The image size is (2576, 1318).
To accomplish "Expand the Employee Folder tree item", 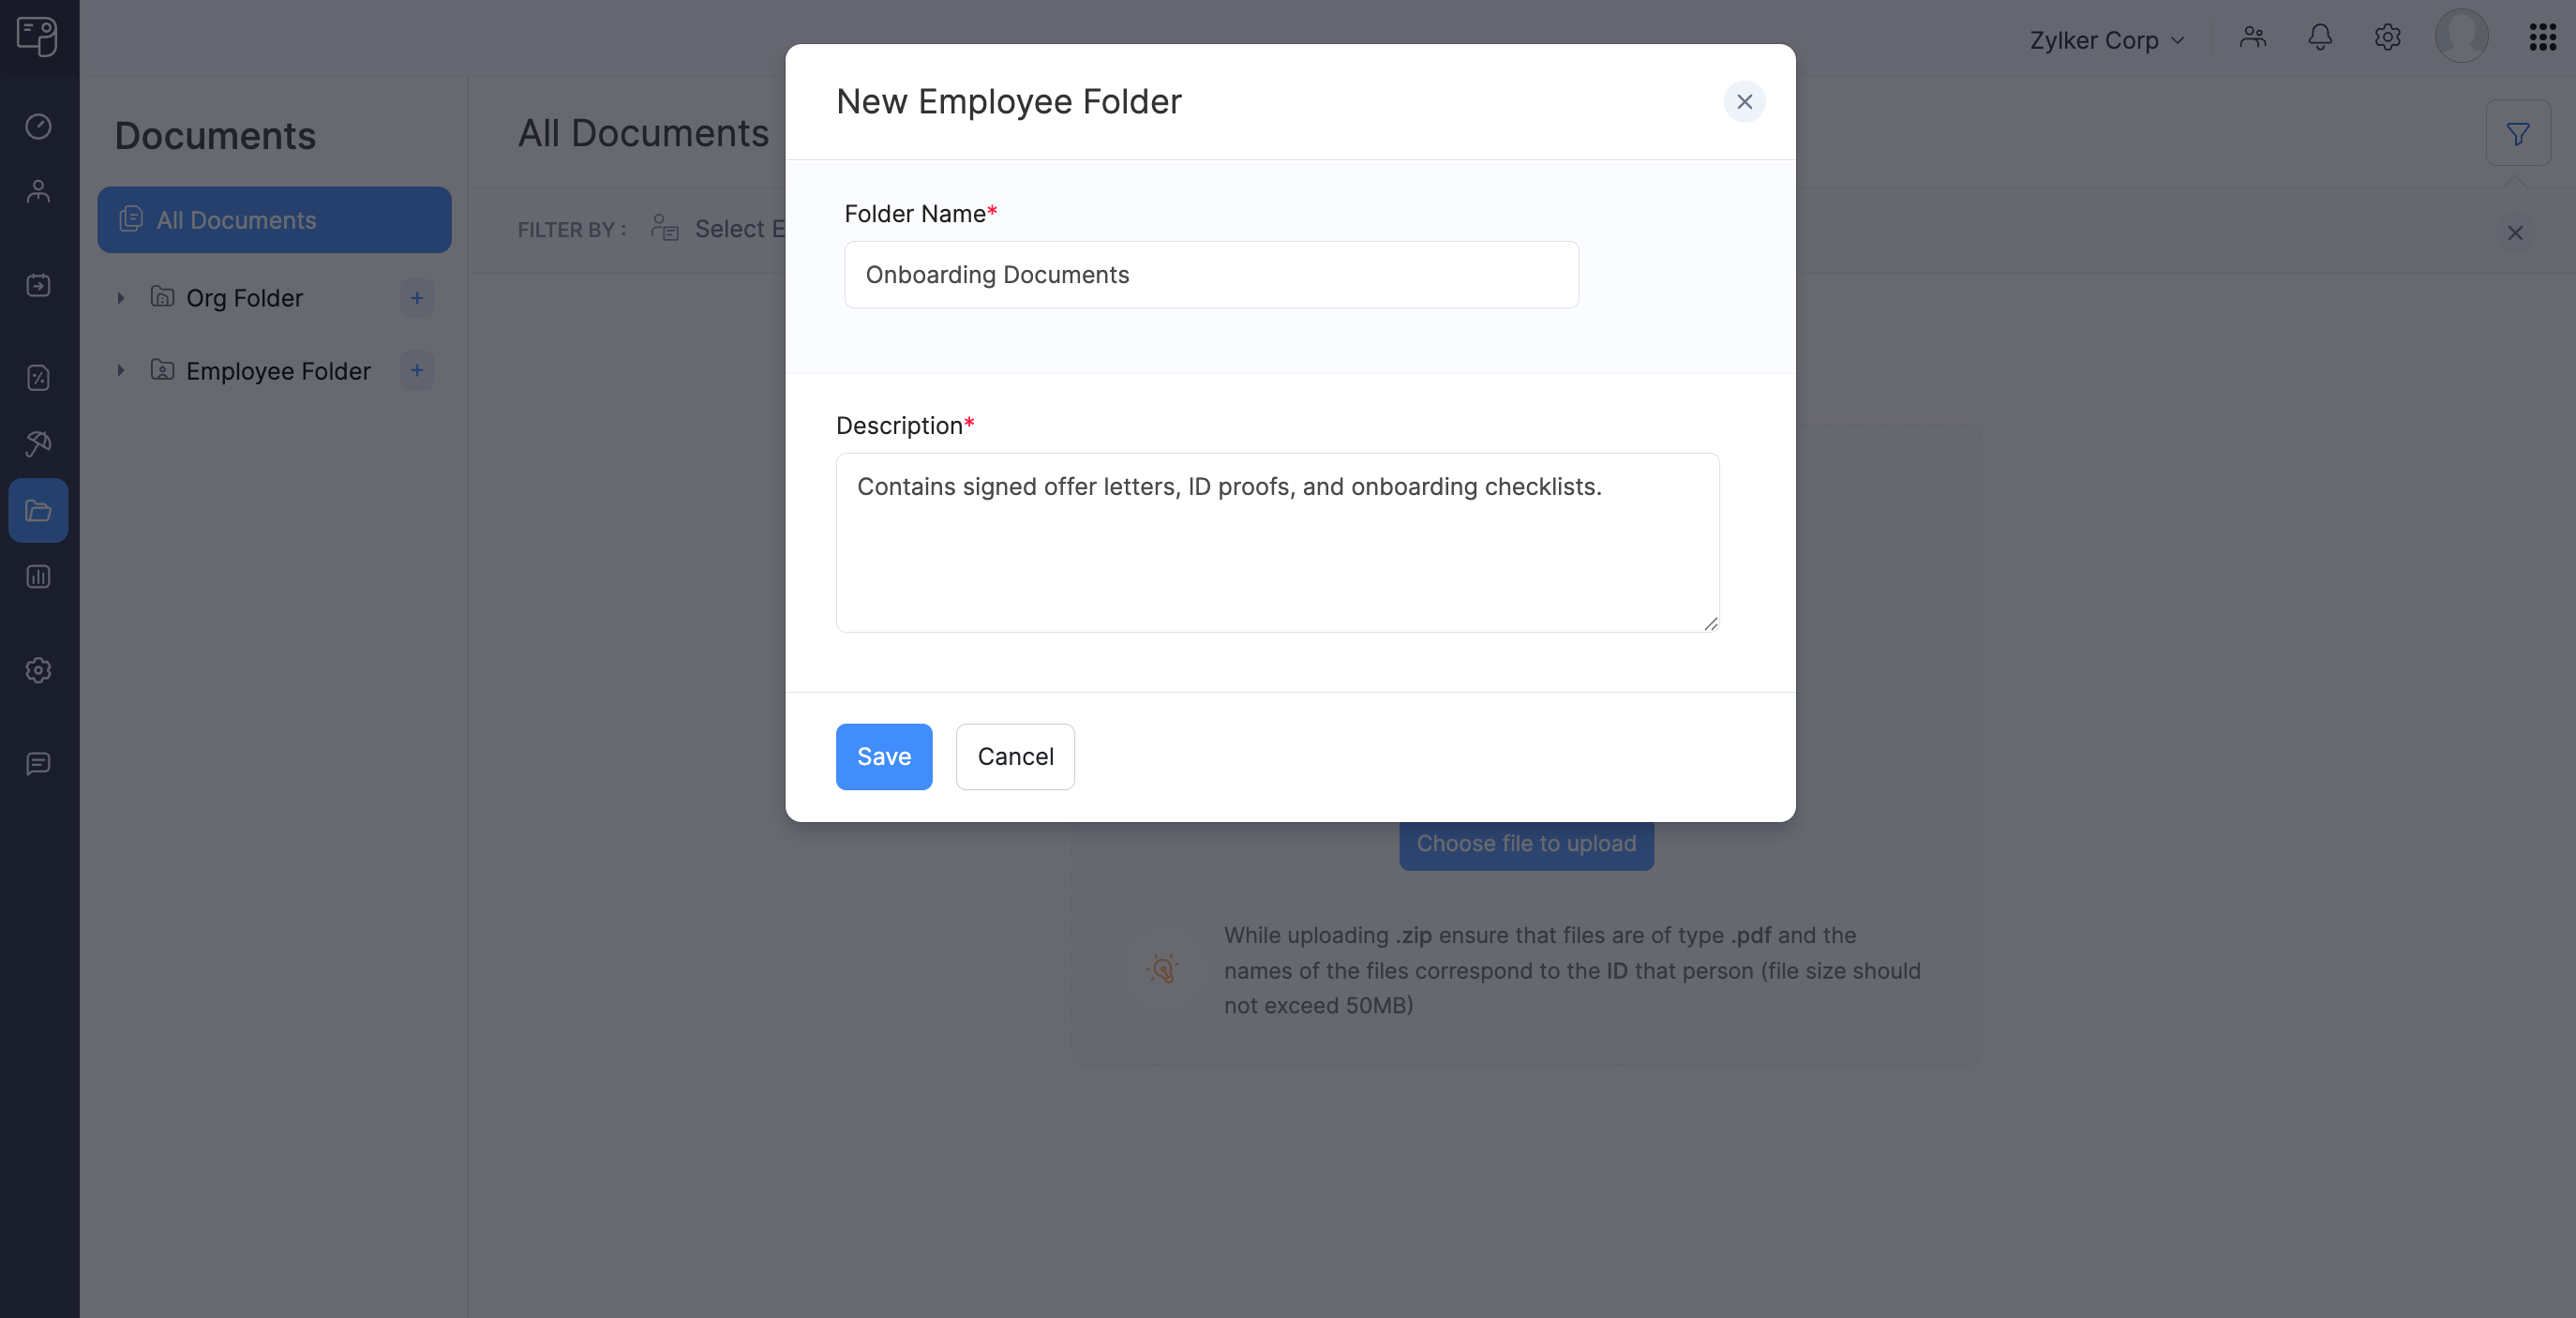I will click(x=121, y=371).
